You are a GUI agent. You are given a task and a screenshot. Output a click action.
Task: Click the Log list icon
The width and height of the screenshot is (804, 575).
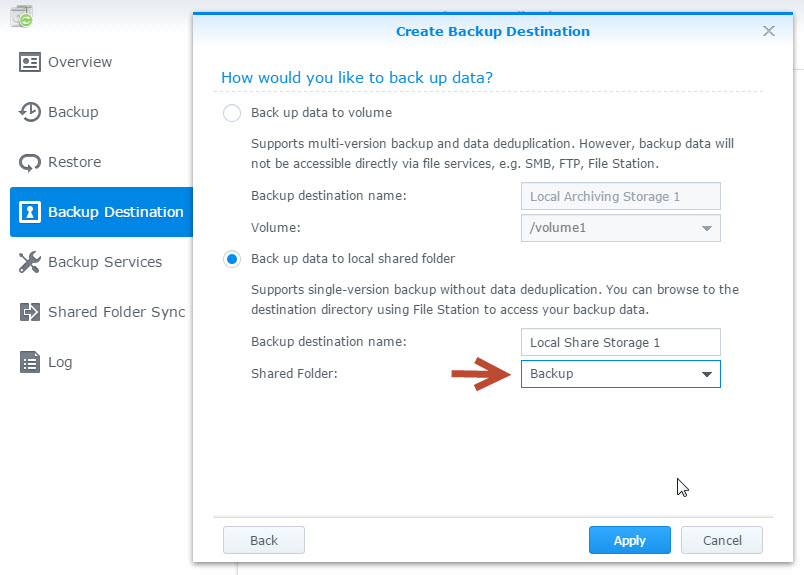pos(30,362)
